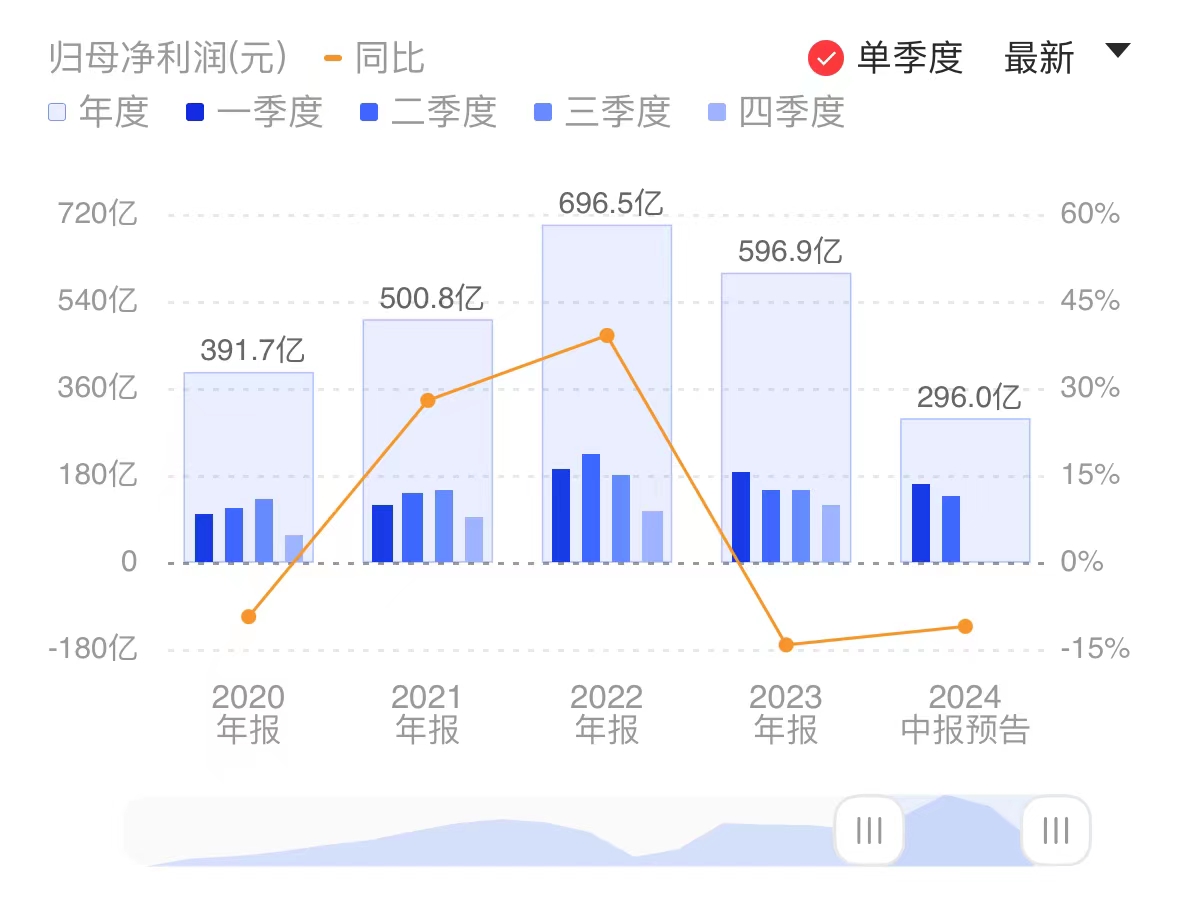Click the 归母净利润(元) title
This screenshot has height=908, width=1179.
168,59
